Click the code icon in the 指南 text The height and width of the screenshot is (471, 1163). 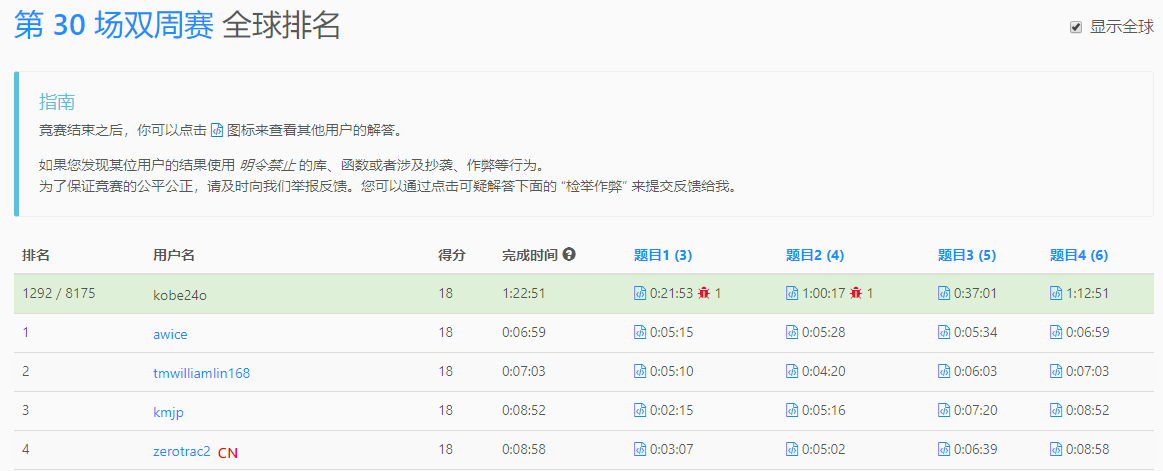[x=217, y=131]
